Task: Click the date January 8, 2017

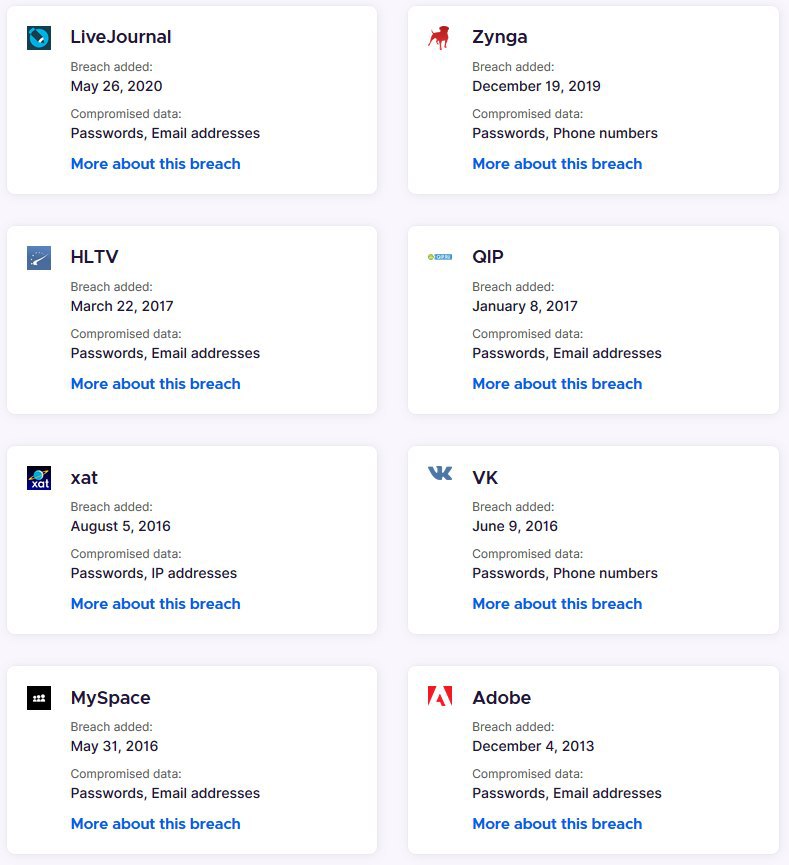Action: (x=525, y=306)
